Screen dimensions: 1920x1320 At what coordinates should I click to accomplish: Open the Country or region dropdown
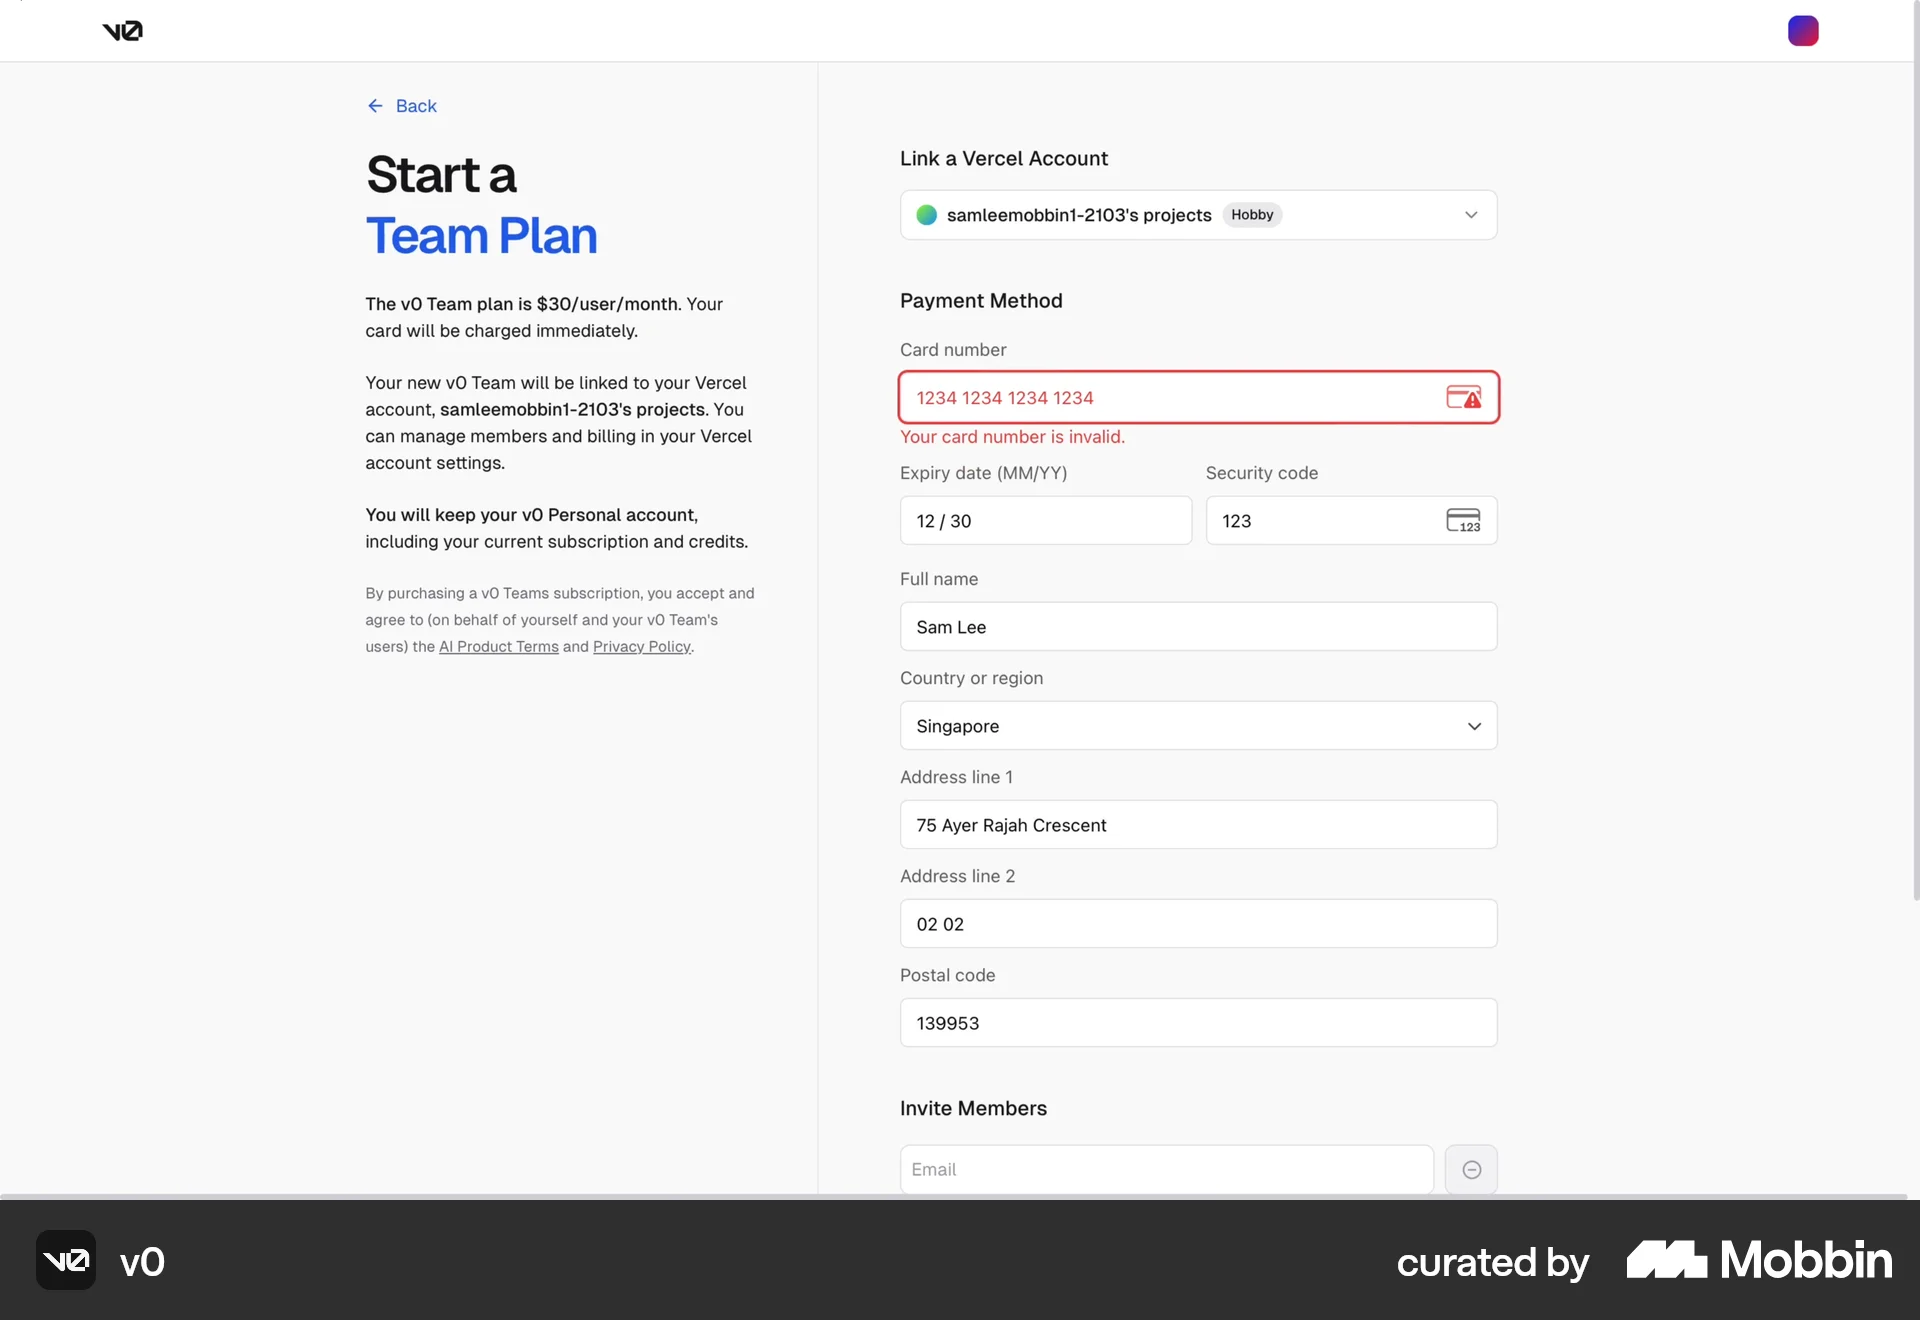pos(1197,726)
